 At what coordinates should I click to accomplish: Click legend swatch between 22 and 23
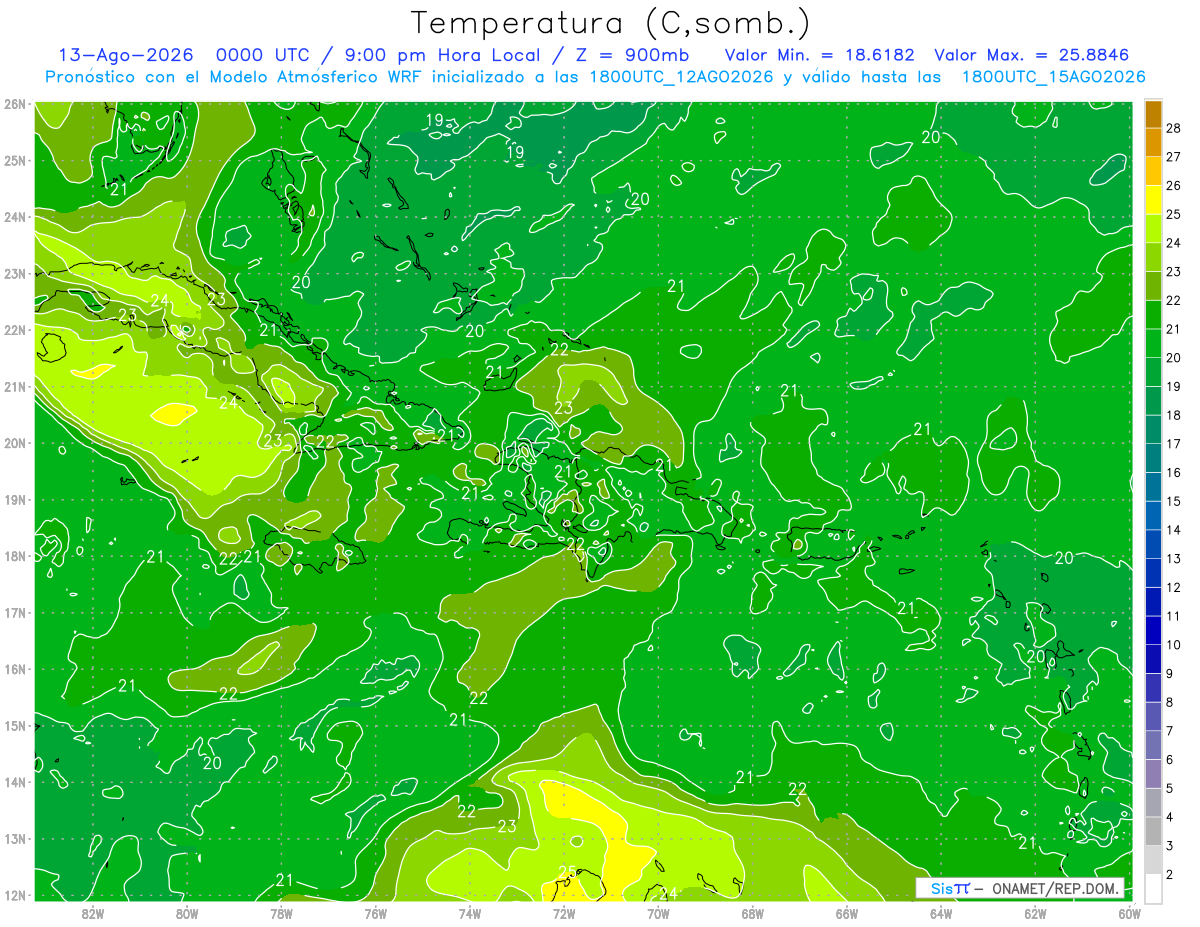tap(1153, 286)
